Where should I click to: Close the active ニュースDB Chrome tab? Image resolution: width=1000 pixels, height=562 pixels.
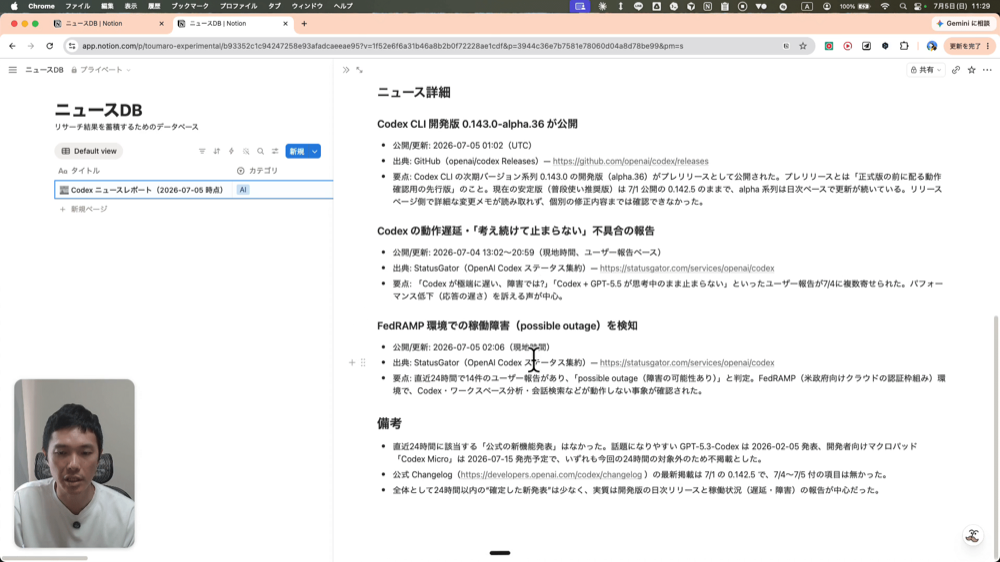point(285,24)
